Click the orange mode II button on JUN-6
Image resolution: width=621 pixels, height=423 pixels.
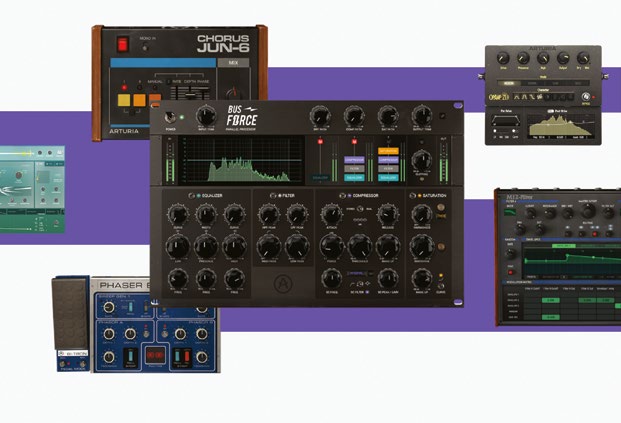139,100
